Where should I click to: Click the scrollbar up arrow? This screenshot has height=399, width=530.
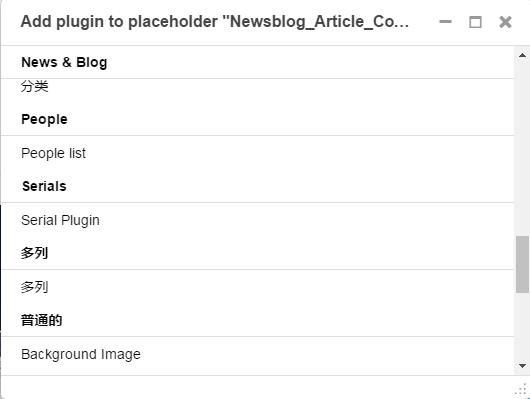coord(522,55)
